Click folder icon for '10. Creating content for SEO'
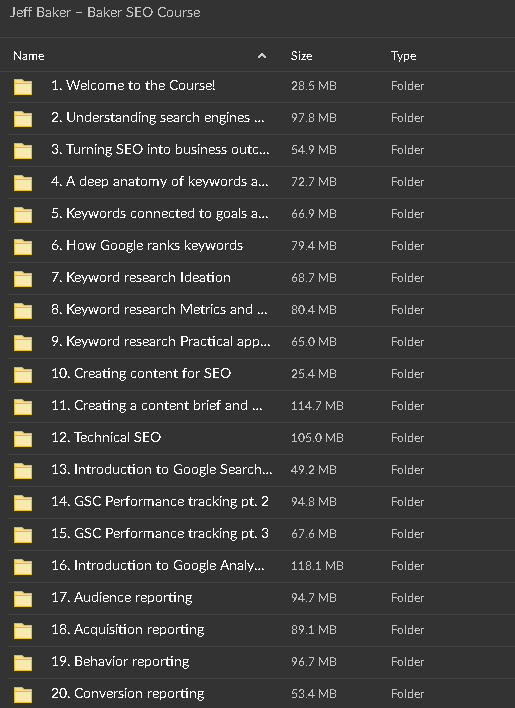This screenshot has width=515, height=708. pyautogui.click(x=23, y=375)
